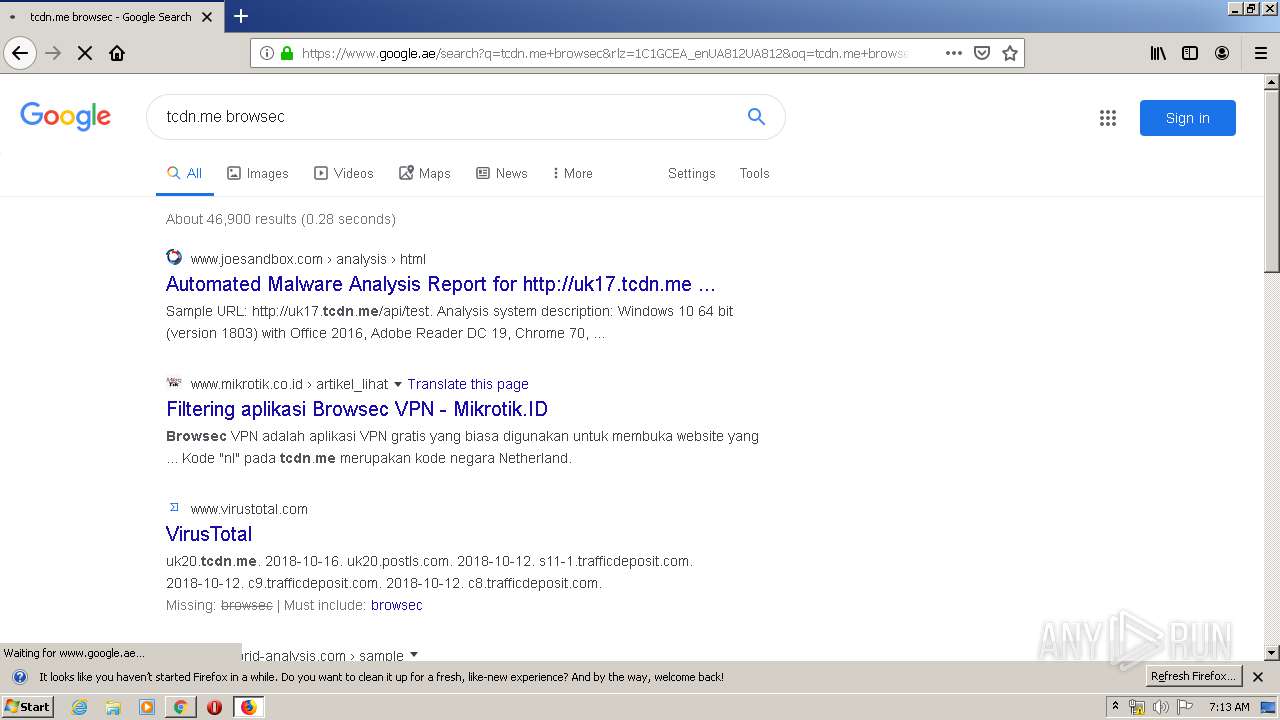Select the tcdn.me browsec Google Search tab

pyautogui.click(x=111, y=16)
